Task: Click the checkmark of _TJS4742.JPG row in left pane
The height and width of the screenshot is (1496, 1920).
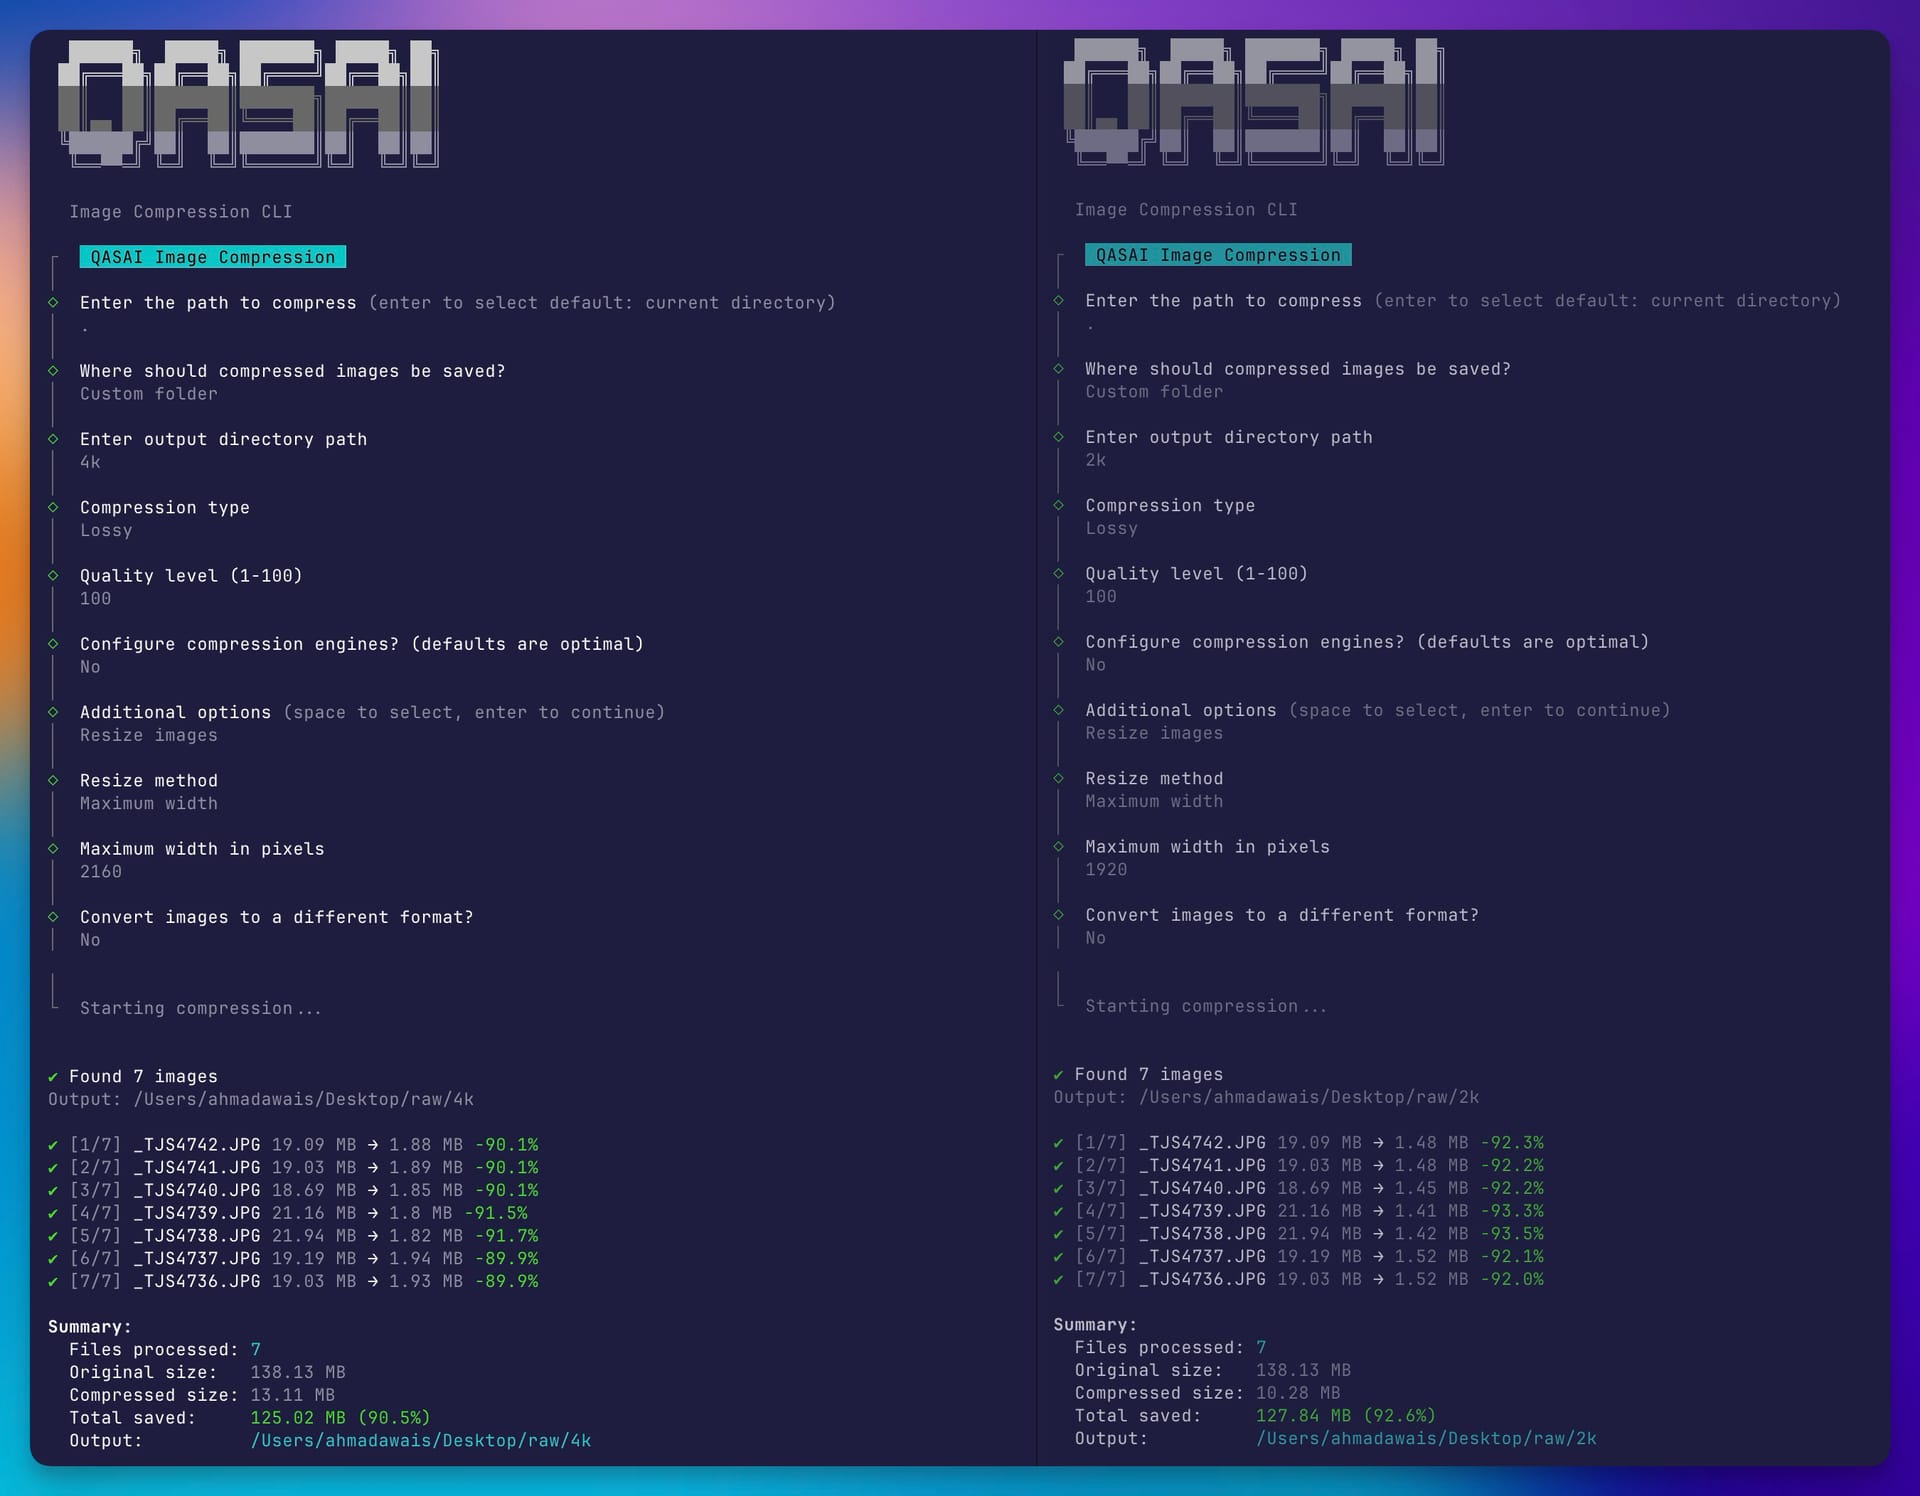Action: (x=53, y=1145)
